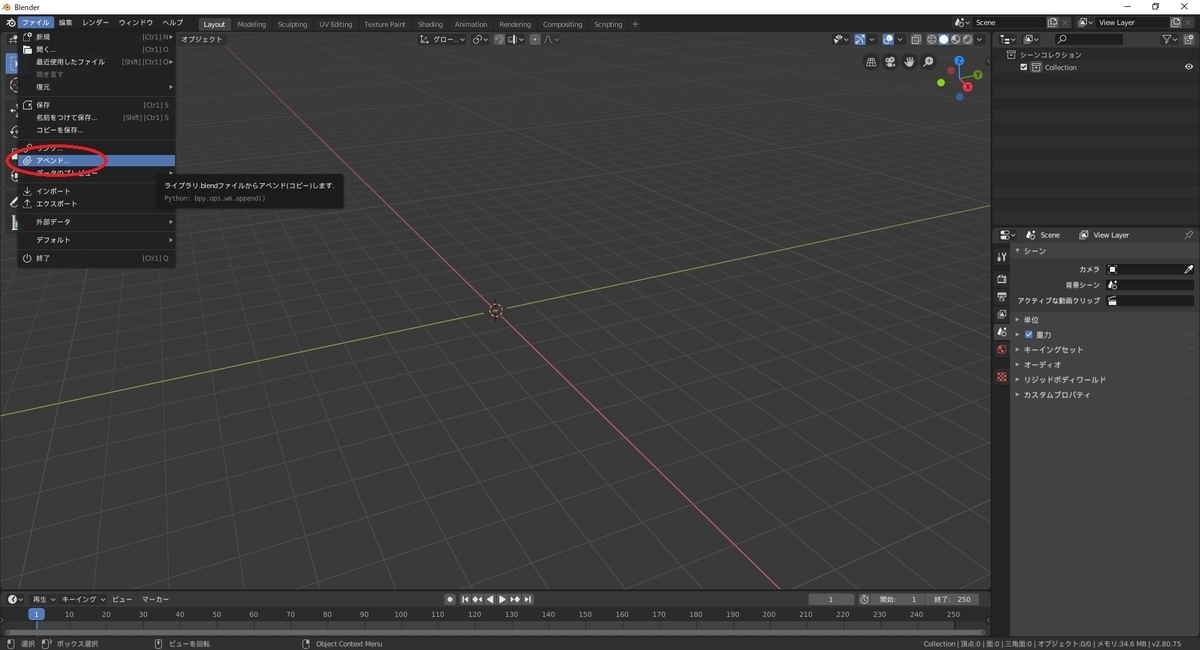
Task: Open External Data (外部データ) submenu
Action: pos(96,221)
